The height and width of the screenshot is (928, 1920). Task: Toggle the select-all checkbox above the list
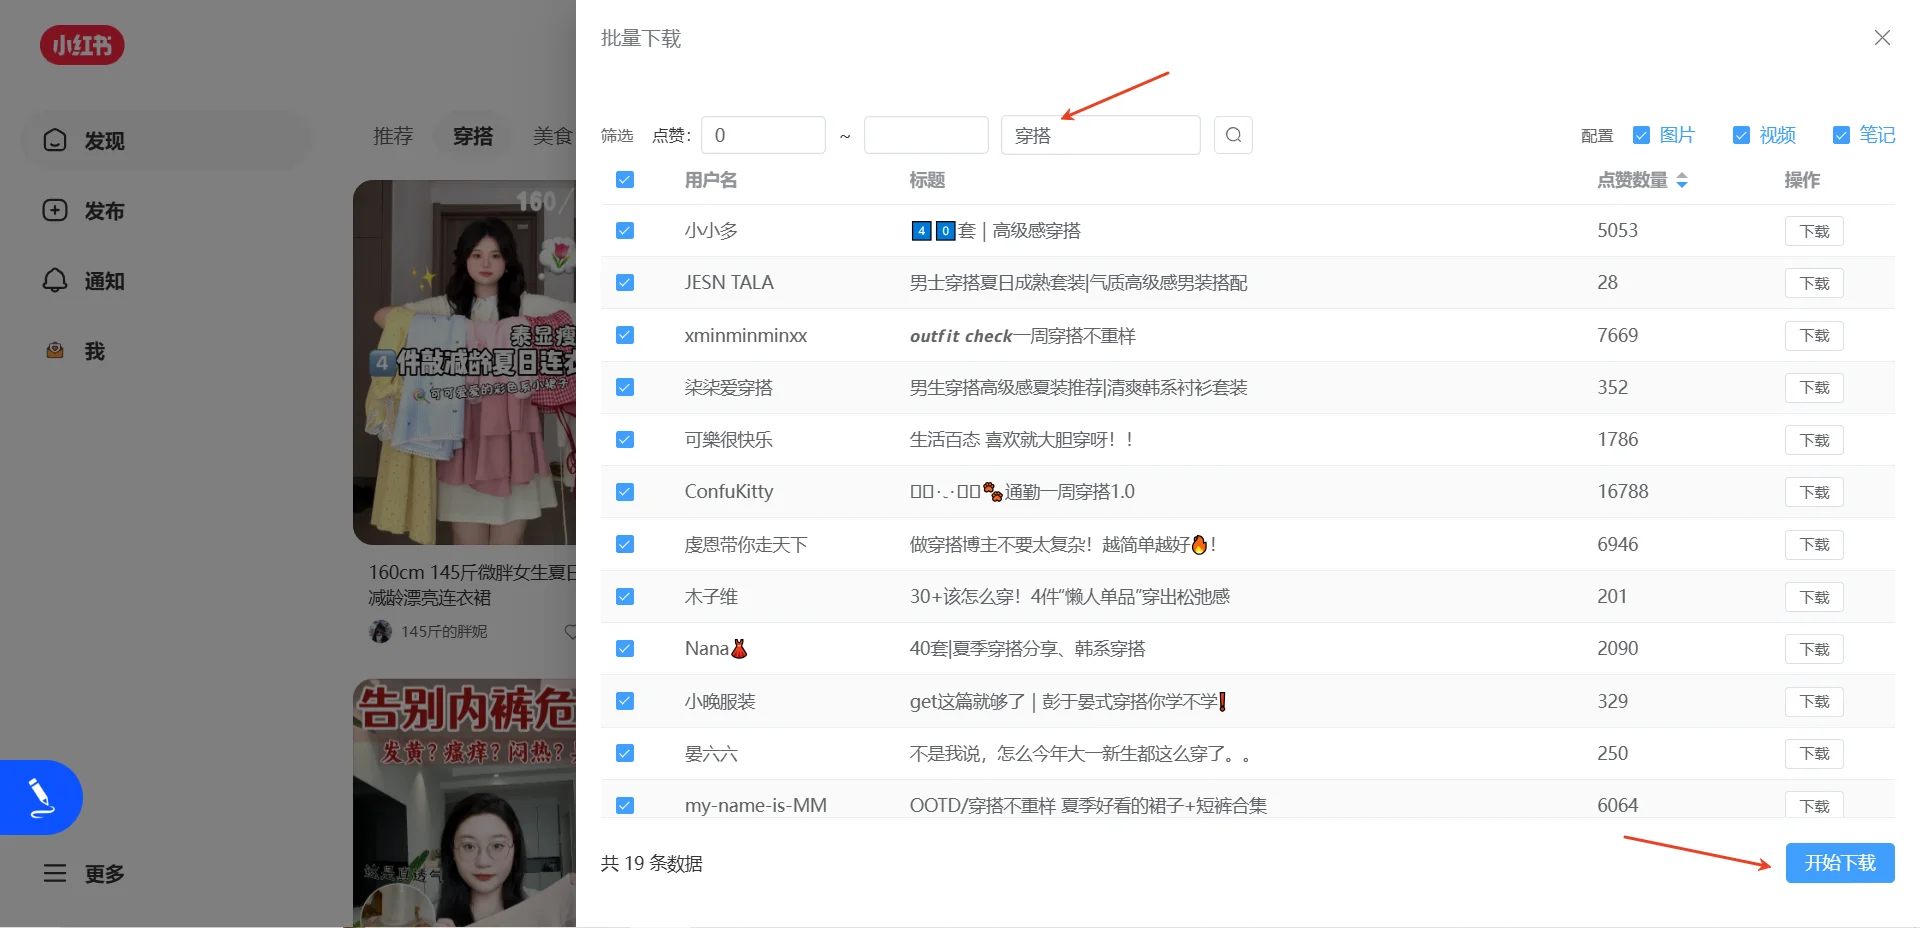coord(624,180)
